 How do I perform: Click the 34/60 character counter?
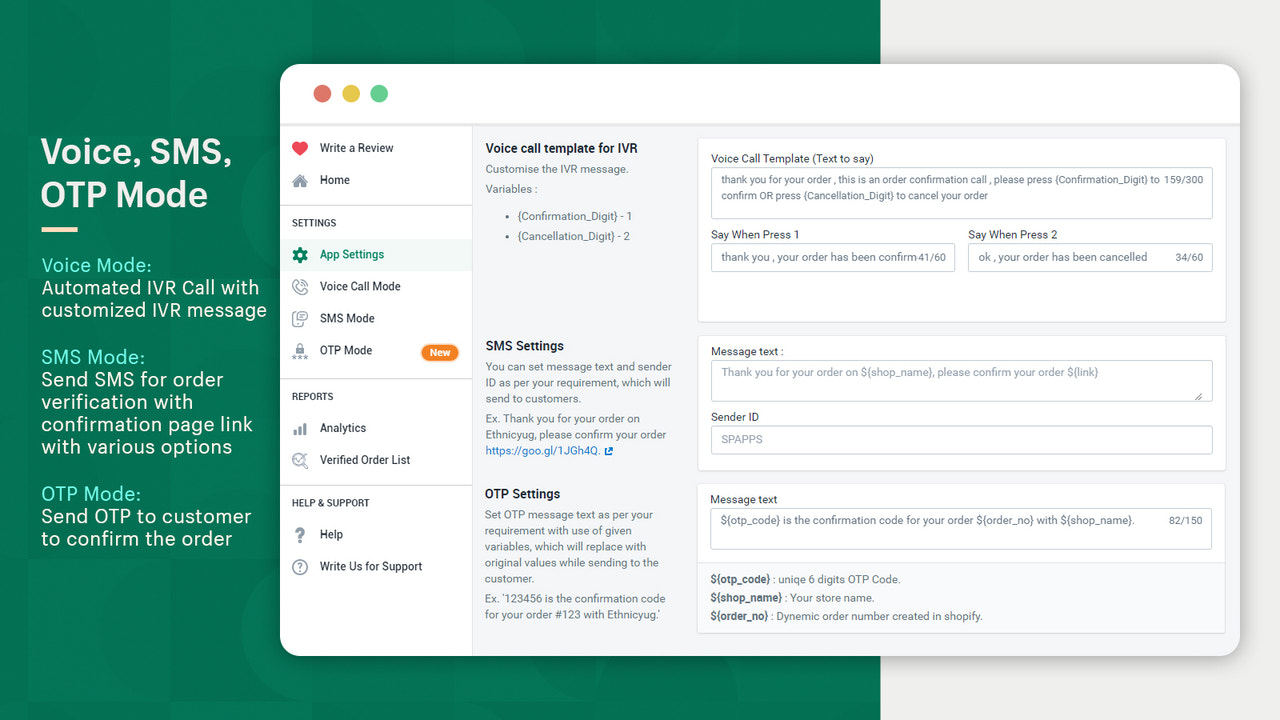[x=1189, y=257]
